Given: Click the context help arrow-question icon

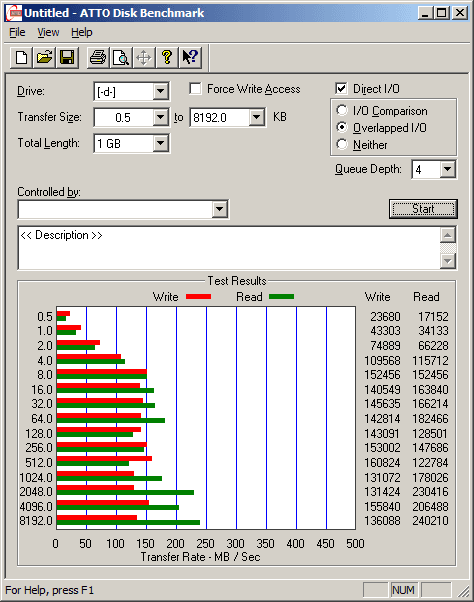Looking at the screenshot, I should [190, 58].
